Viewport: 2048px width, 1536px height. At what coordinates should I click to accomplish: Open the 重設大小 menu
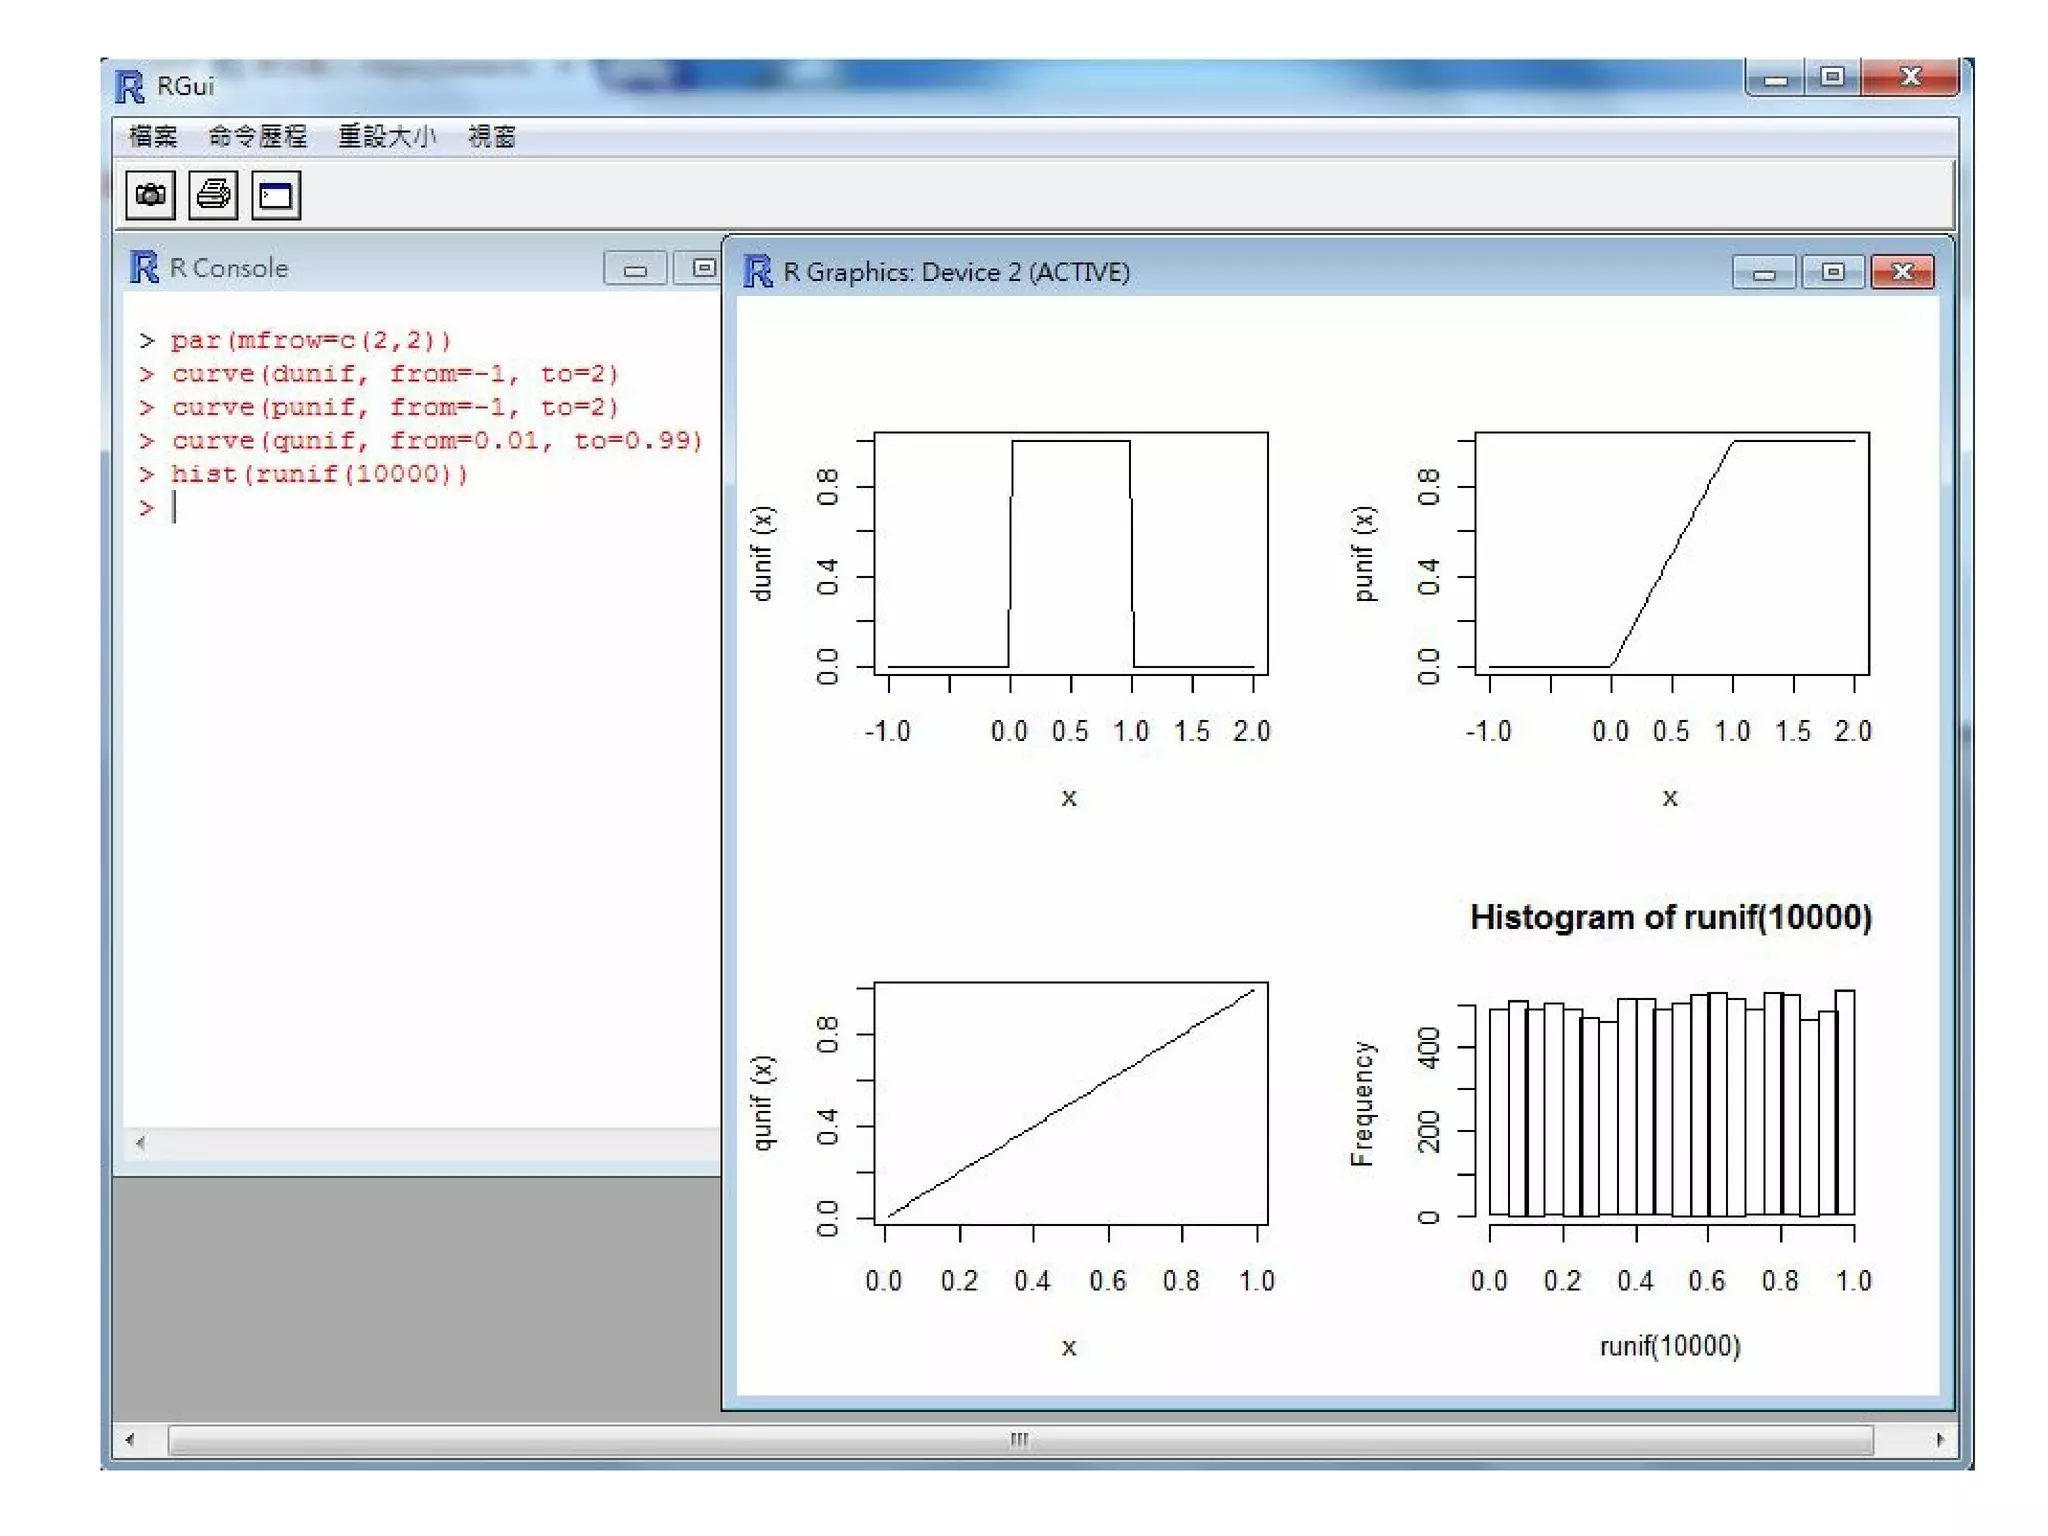pos(387,136)
